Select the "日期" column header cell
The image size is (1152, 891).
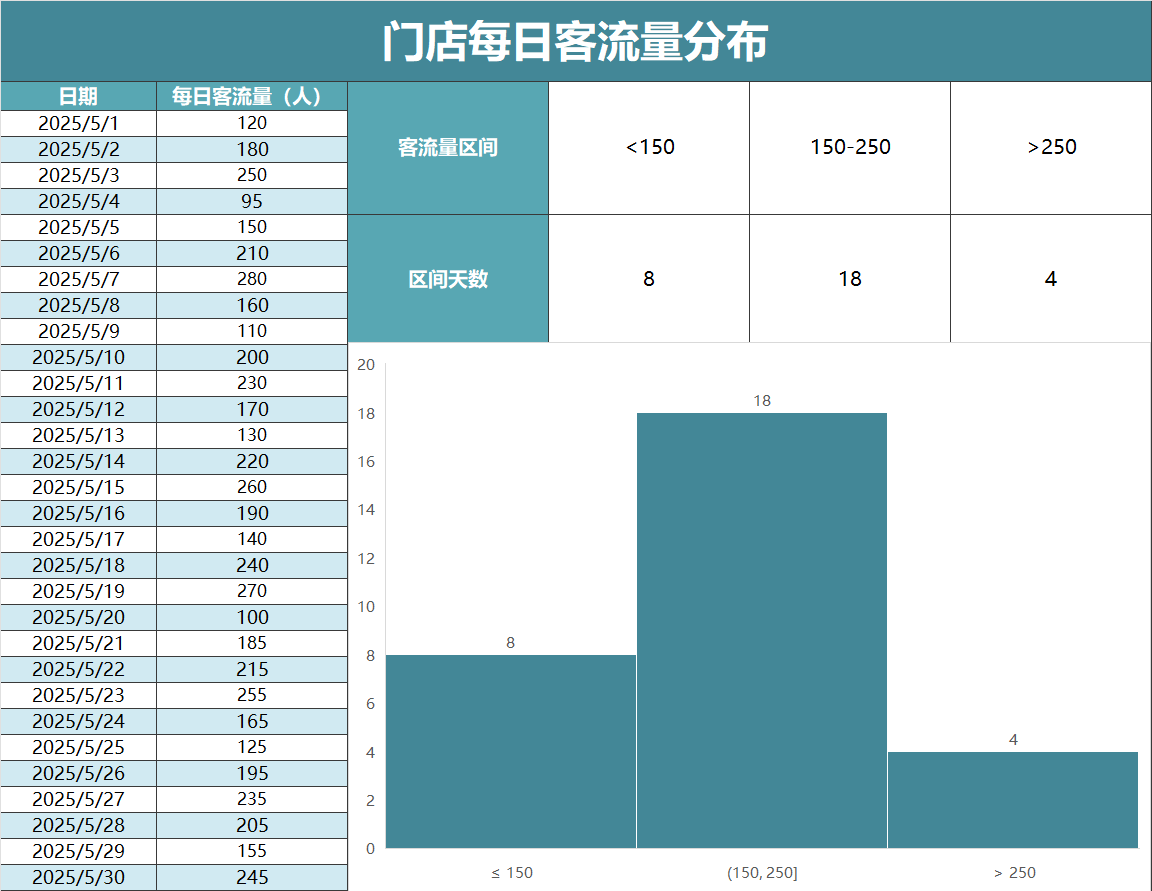78,96
